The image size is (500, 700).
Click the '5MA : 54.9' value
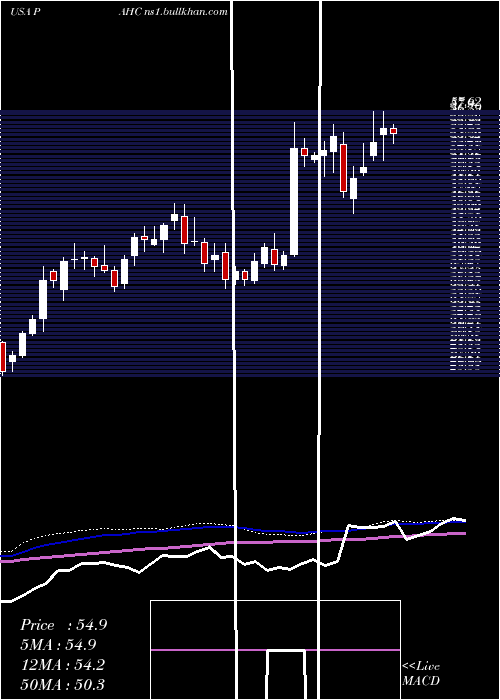tap(58, 645)
